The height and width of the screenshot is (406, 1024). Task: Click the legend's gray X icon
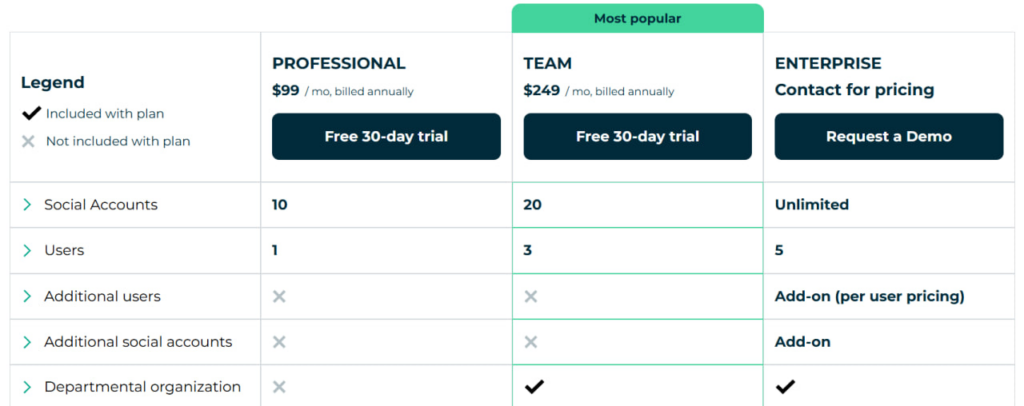click(28, 141)
